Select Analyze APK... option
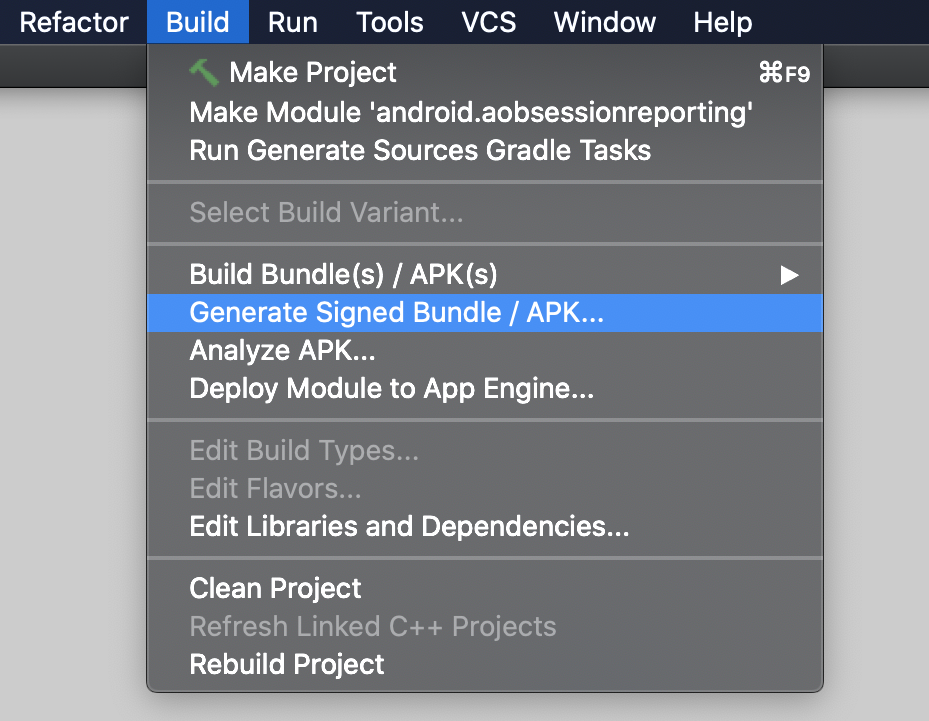 click(485, 351)
